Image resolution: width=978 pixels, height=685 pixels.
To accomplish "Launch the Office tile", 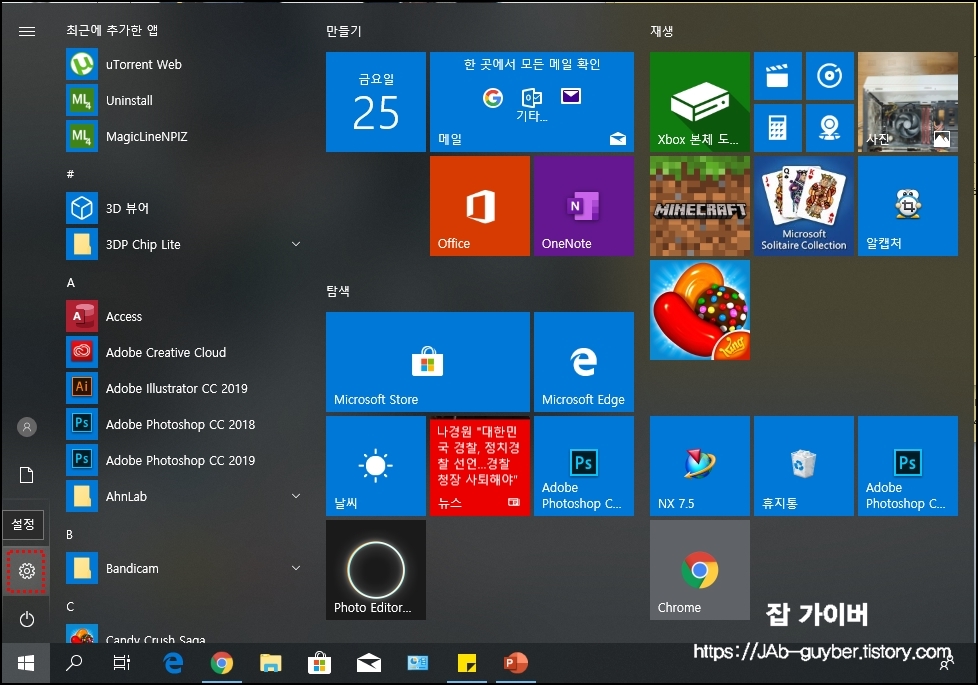I will pos(480,206).
